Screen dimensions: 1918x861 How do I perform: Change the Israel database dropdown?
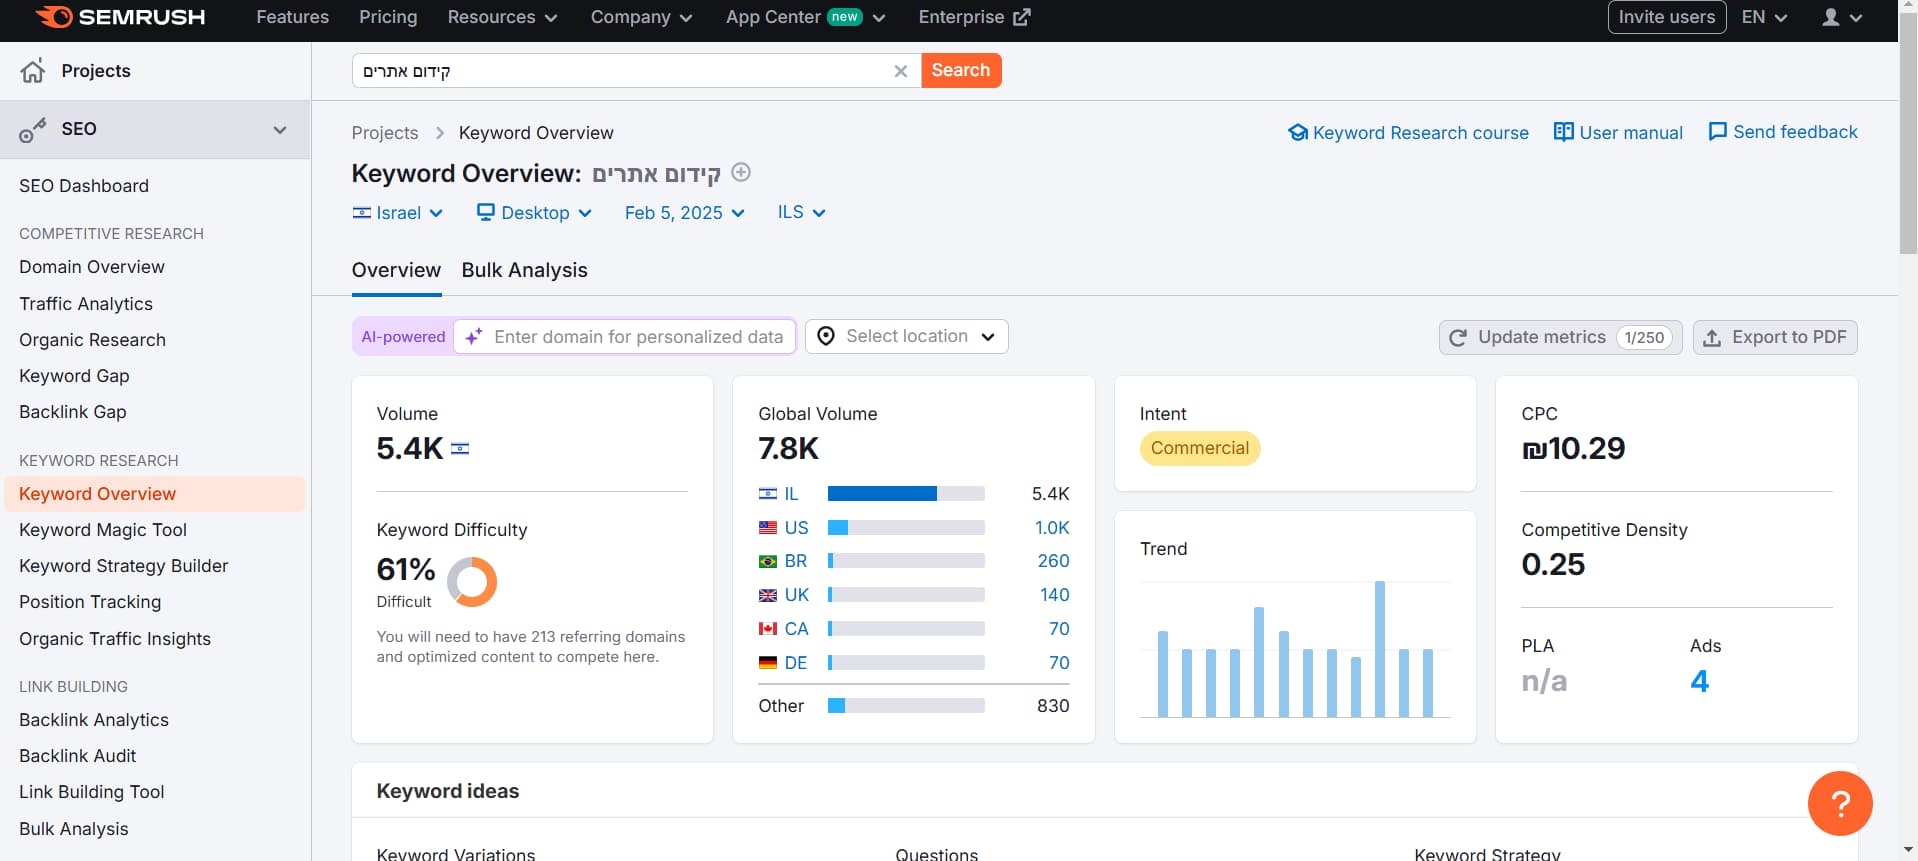(x=397, y=213)
